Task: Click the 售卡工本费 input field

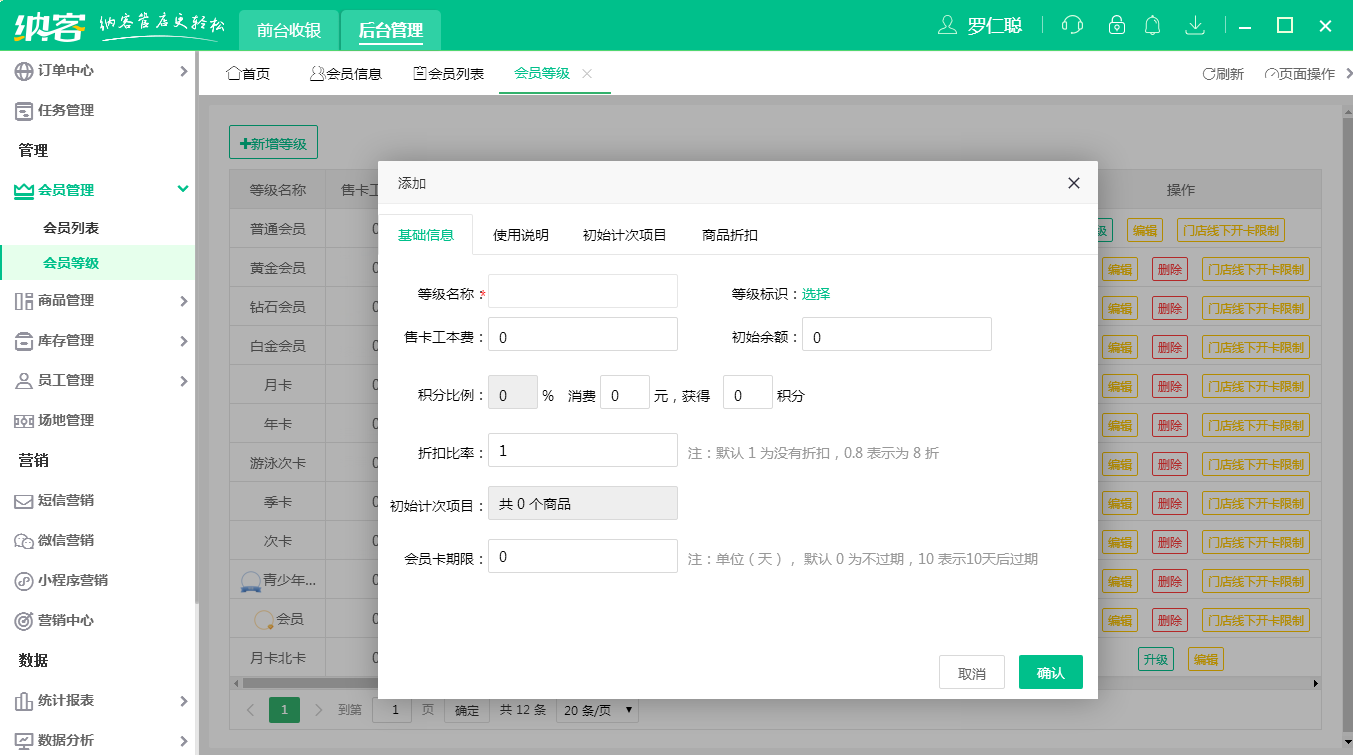Action: [583, 334]
